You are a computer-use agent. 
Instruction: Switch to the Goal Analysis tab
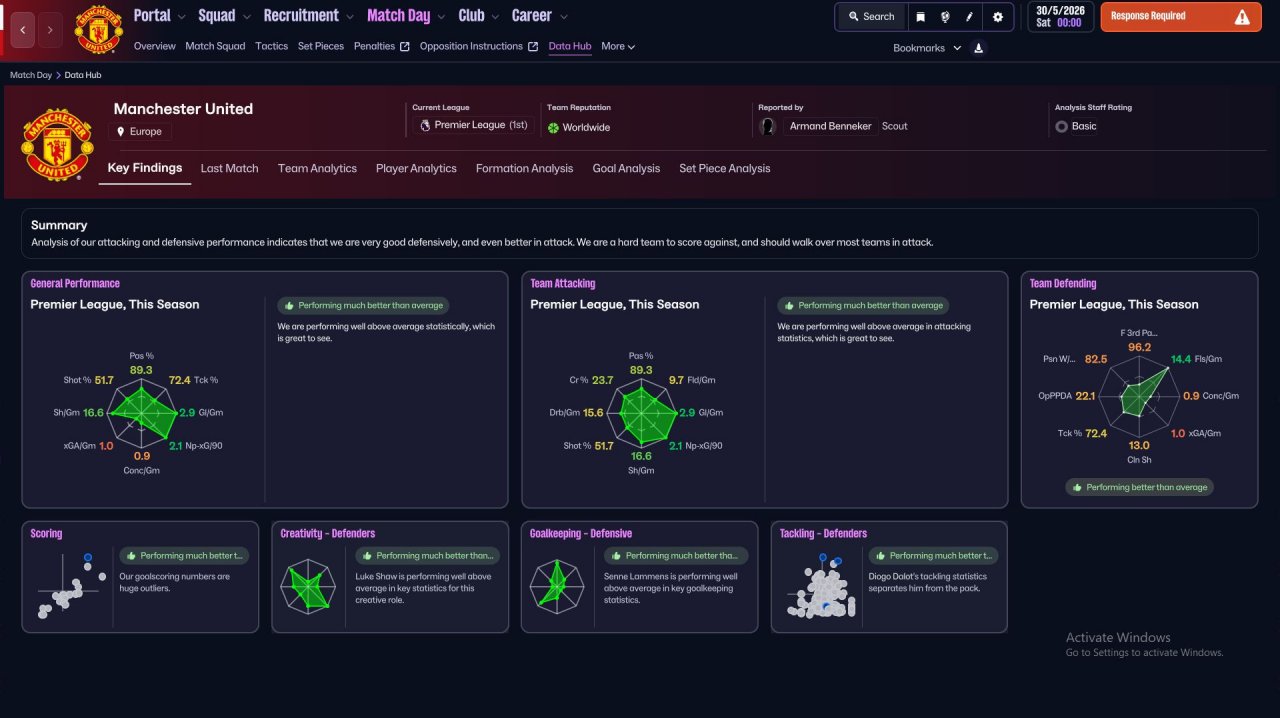626,169
